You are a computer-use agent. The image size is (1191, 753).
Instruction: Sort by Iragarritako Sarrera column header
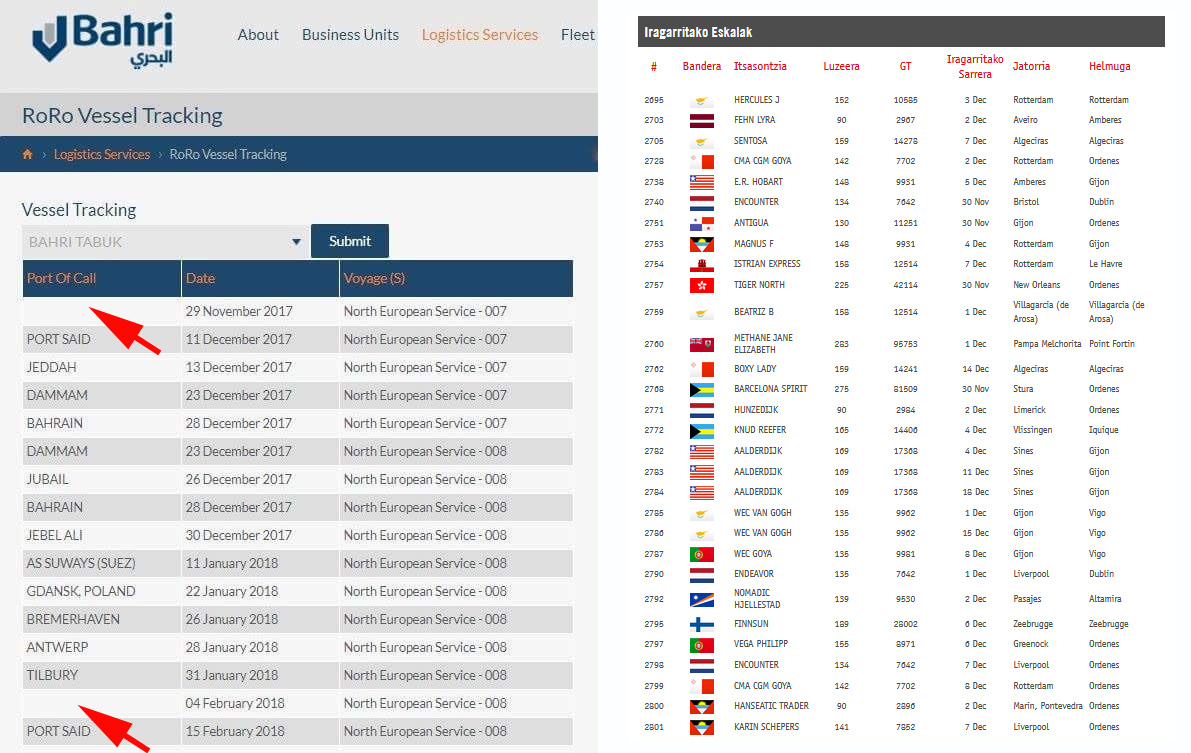pyautogui.click(x=975, y=67)
